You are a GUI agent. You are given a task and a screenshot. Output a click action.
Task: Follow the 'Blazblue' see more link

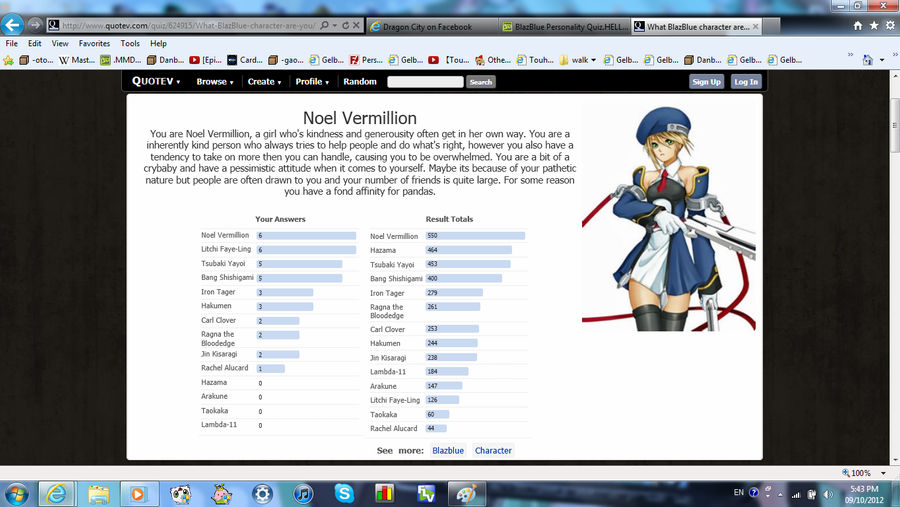coord(448,451)
